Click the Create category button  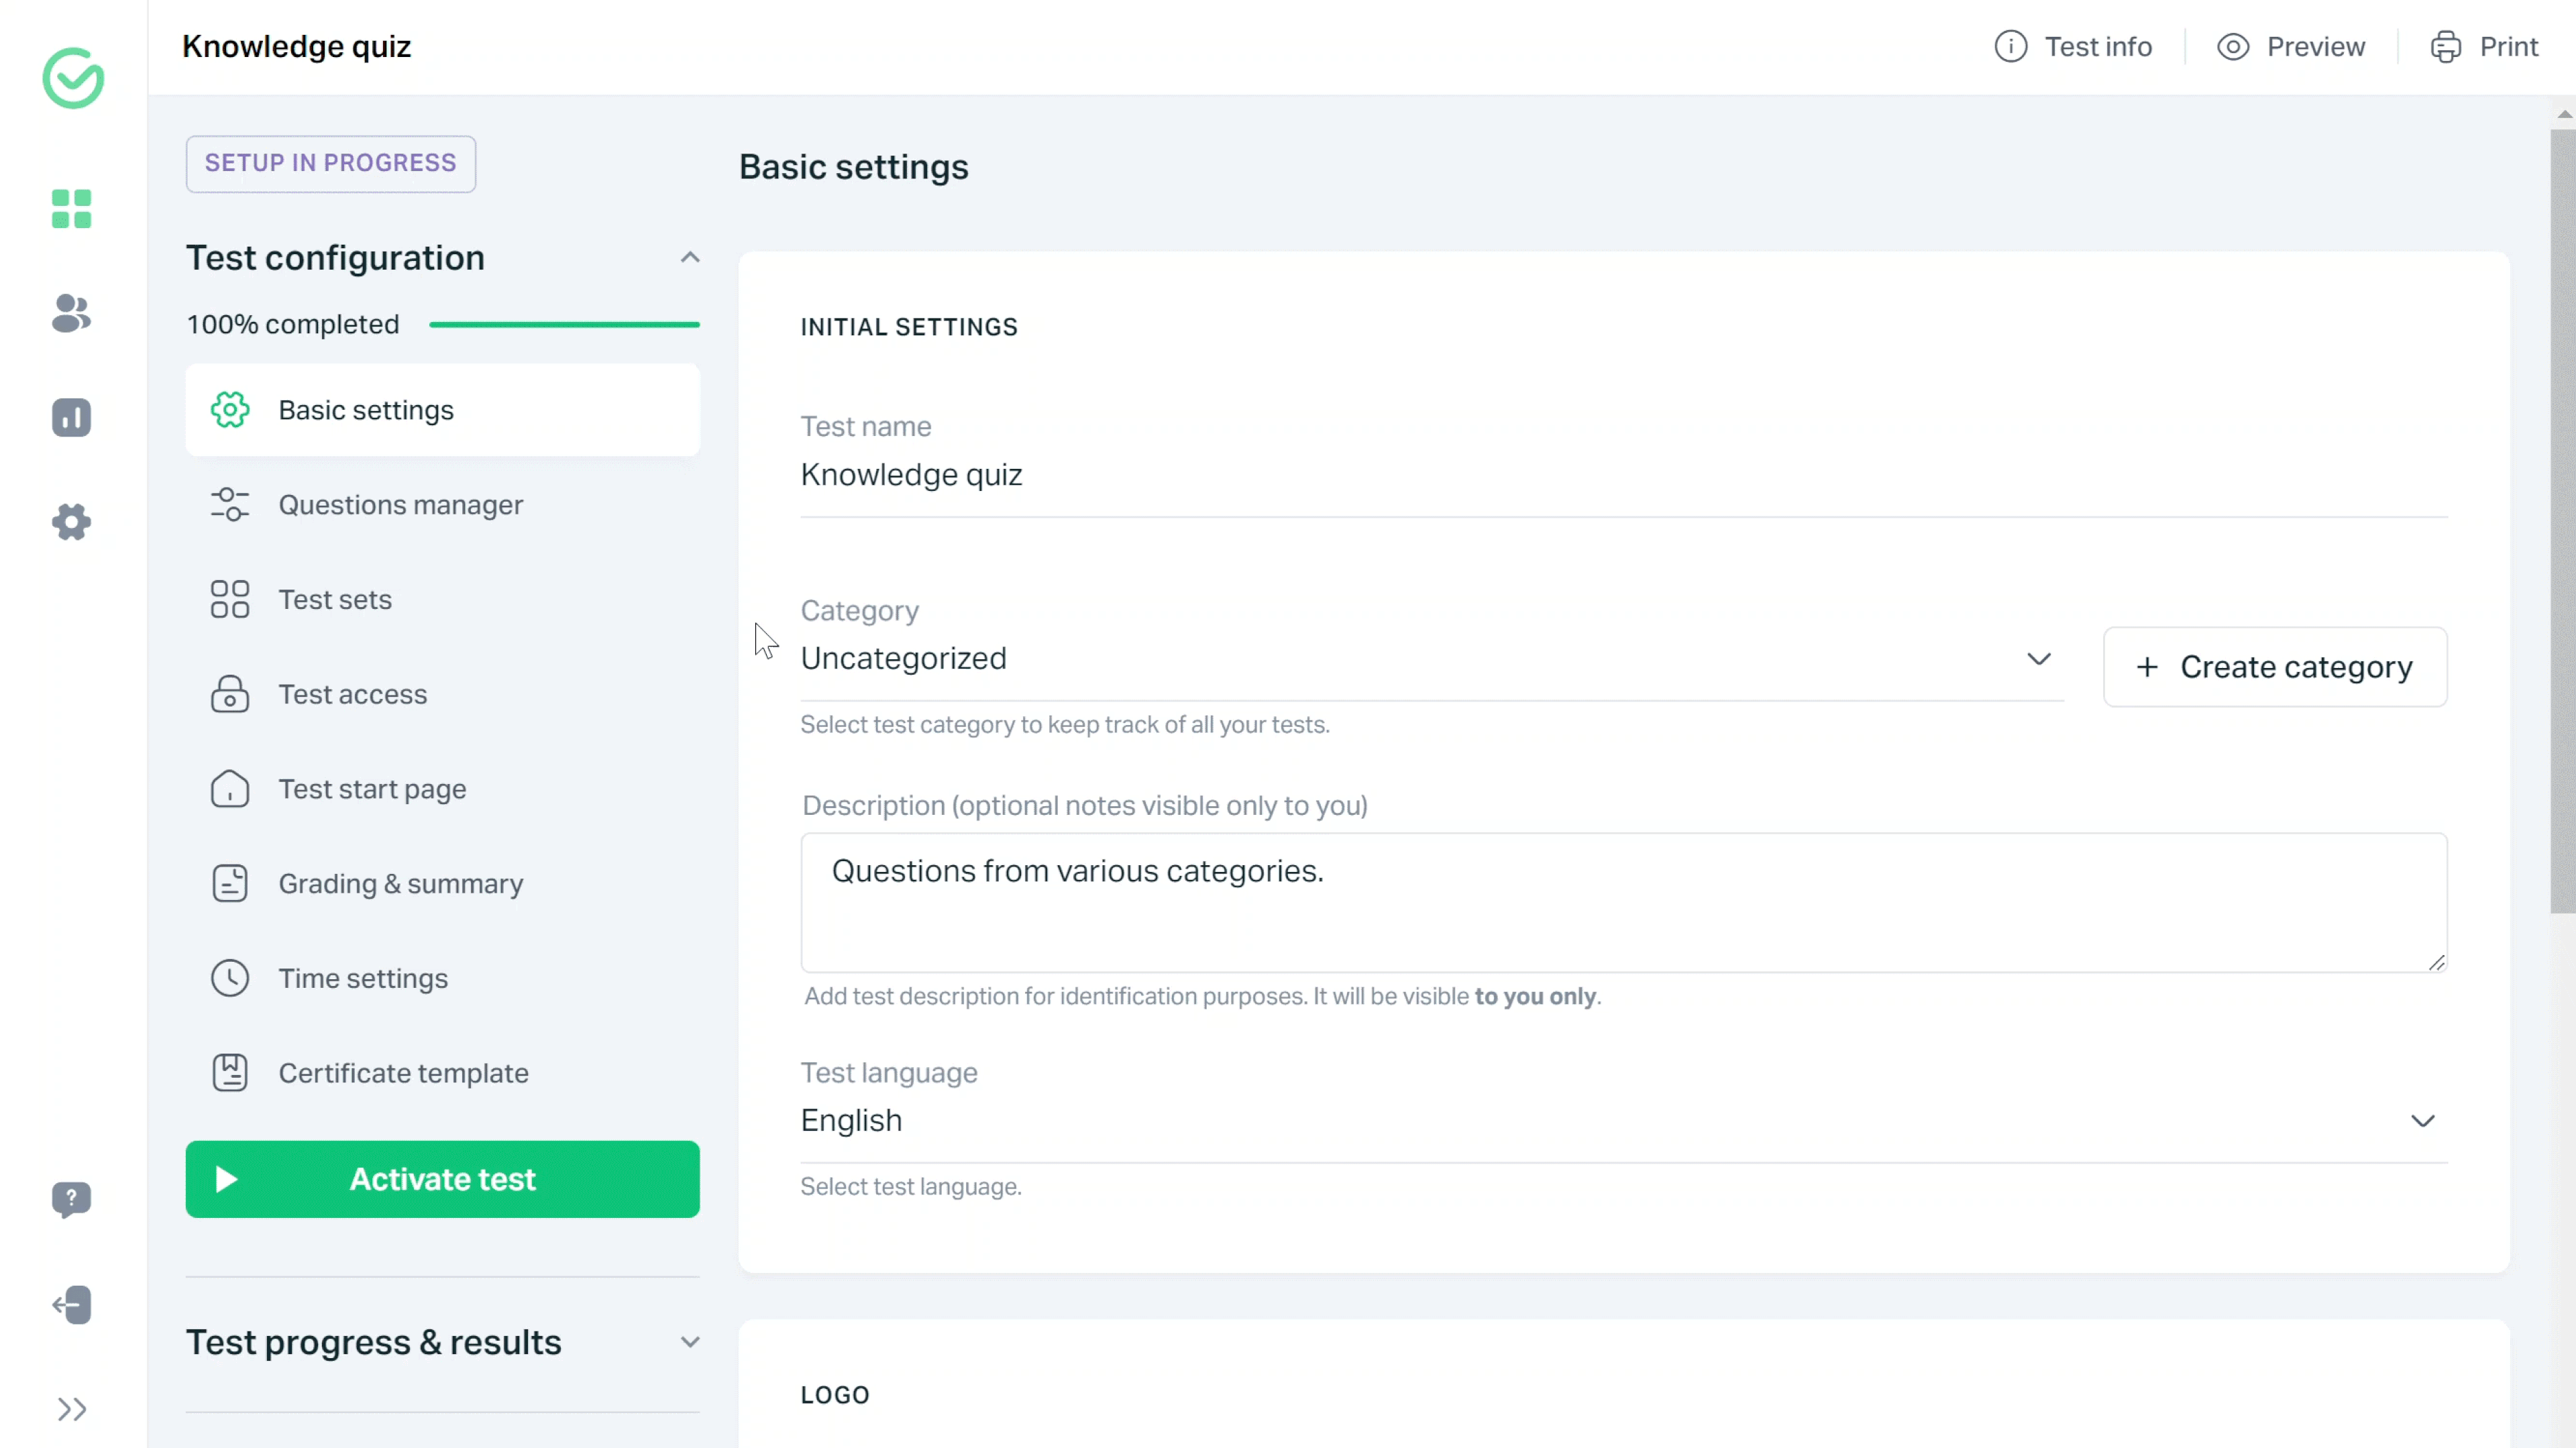pyautogui.click(x=2274, y=667)
